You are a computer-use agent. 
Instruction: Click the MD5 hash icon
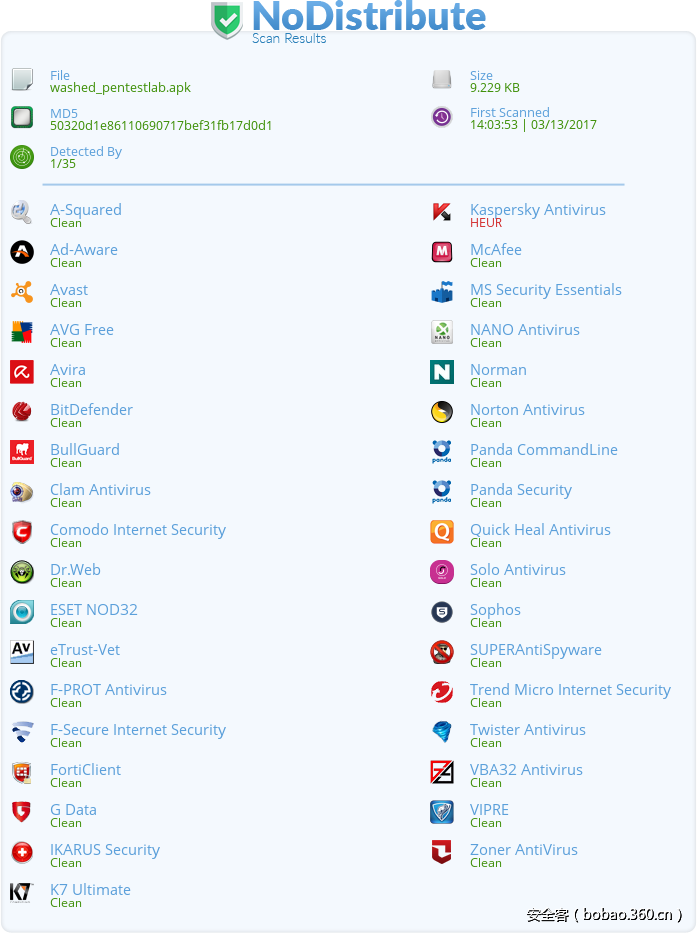point(22,116)
